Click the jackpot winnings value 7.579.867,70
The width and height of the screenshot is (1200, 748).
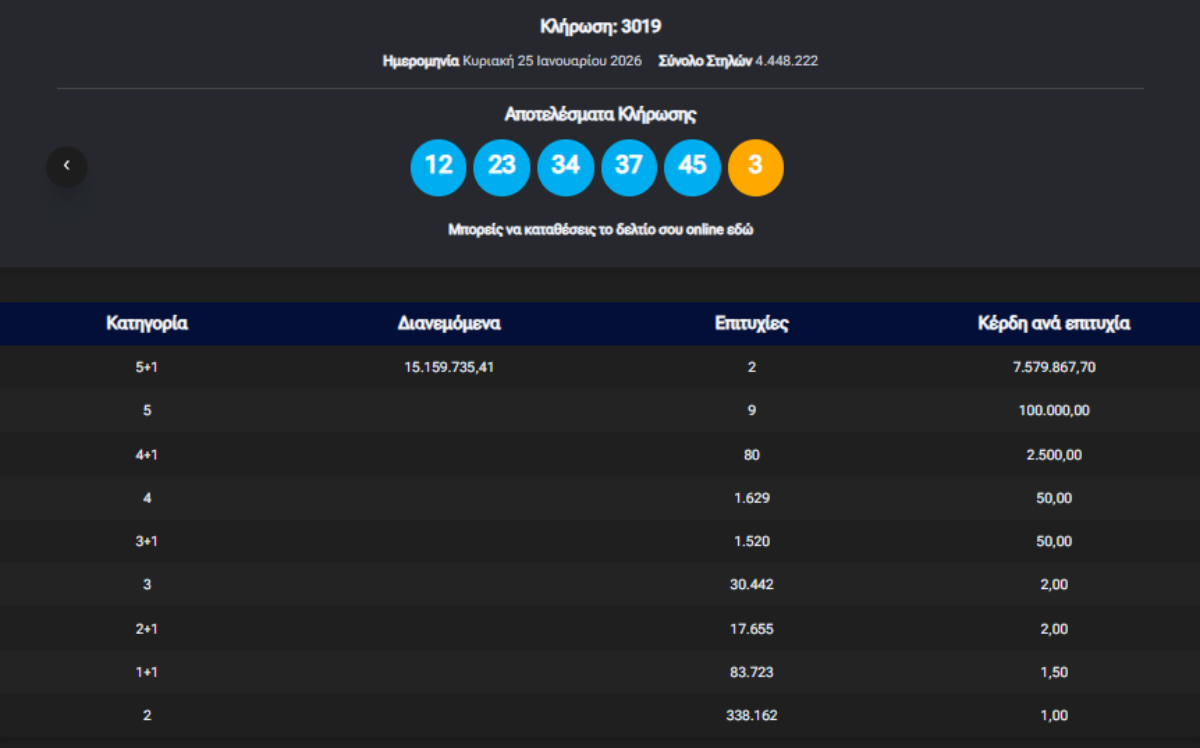pyautogui.click(x=1053, y=367)
